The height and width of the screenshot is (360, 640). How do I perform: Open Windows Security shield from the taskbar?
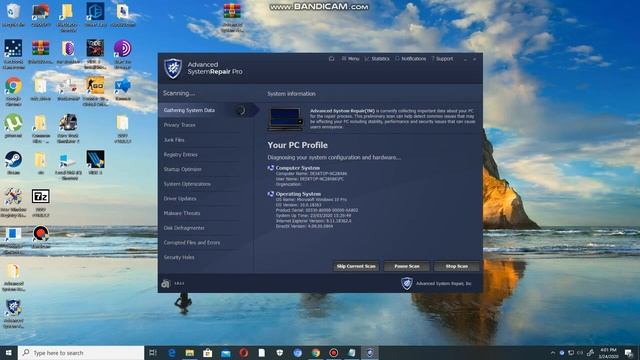coord(280,353)
